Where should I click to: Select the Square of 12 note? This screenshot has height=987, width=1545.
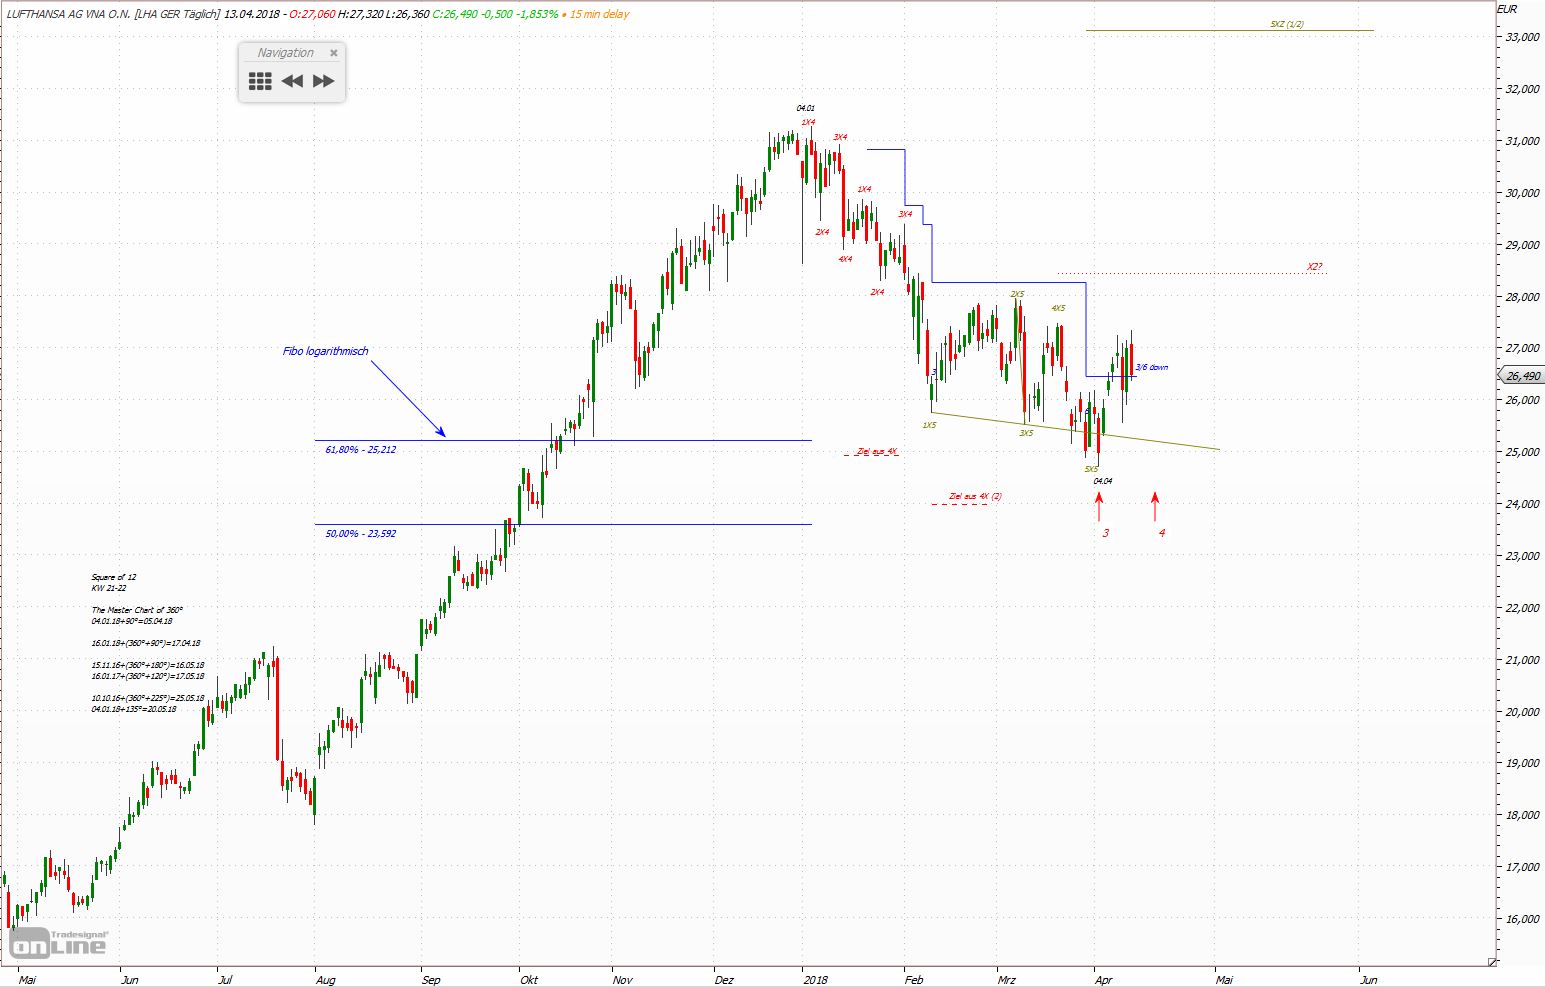[114, 577]
